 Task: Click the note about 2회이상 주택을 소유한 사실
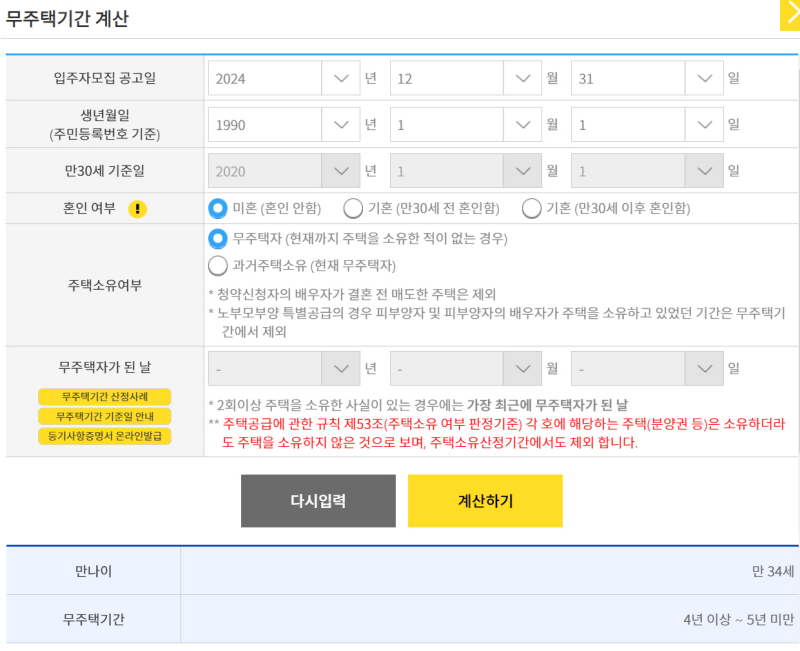(x=418, y=405)
